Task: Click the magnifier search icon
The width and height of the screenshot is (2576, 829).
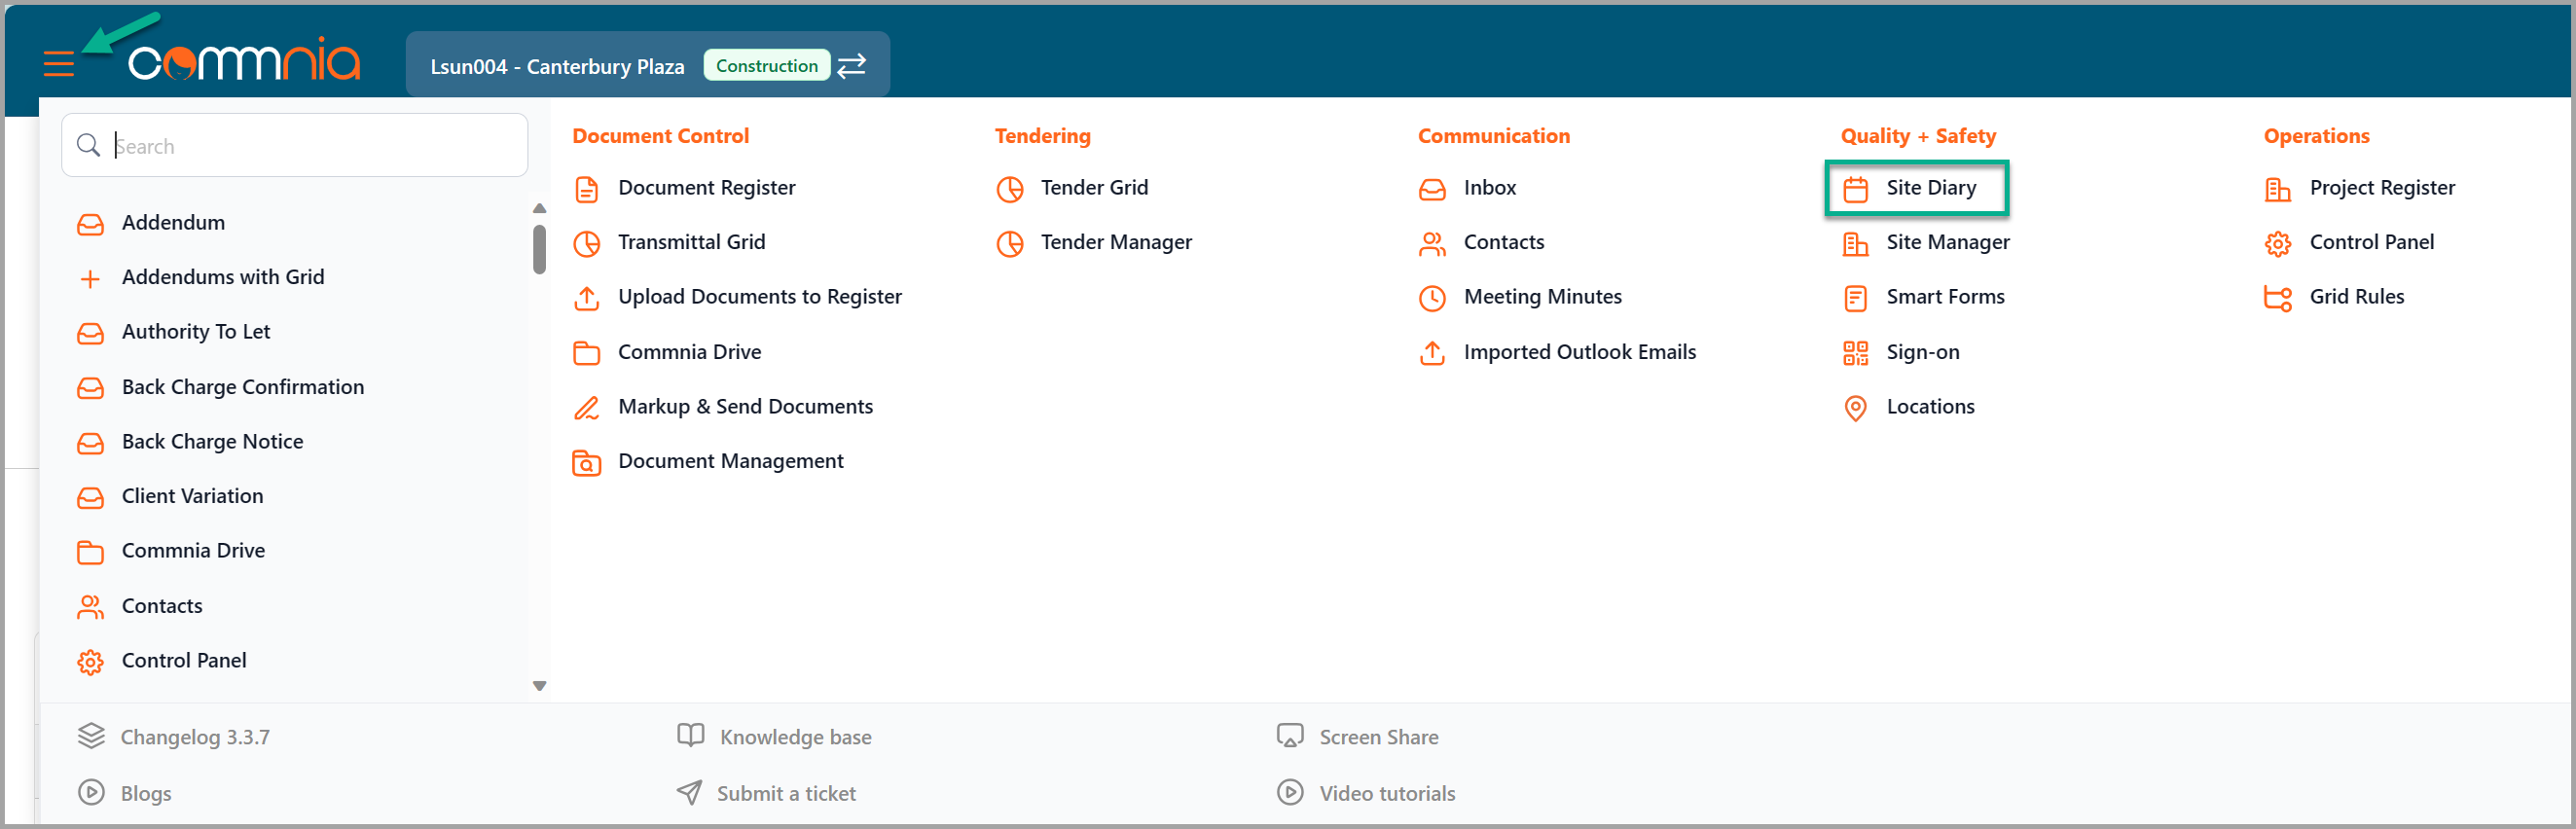Action: [x=89, y=146]
